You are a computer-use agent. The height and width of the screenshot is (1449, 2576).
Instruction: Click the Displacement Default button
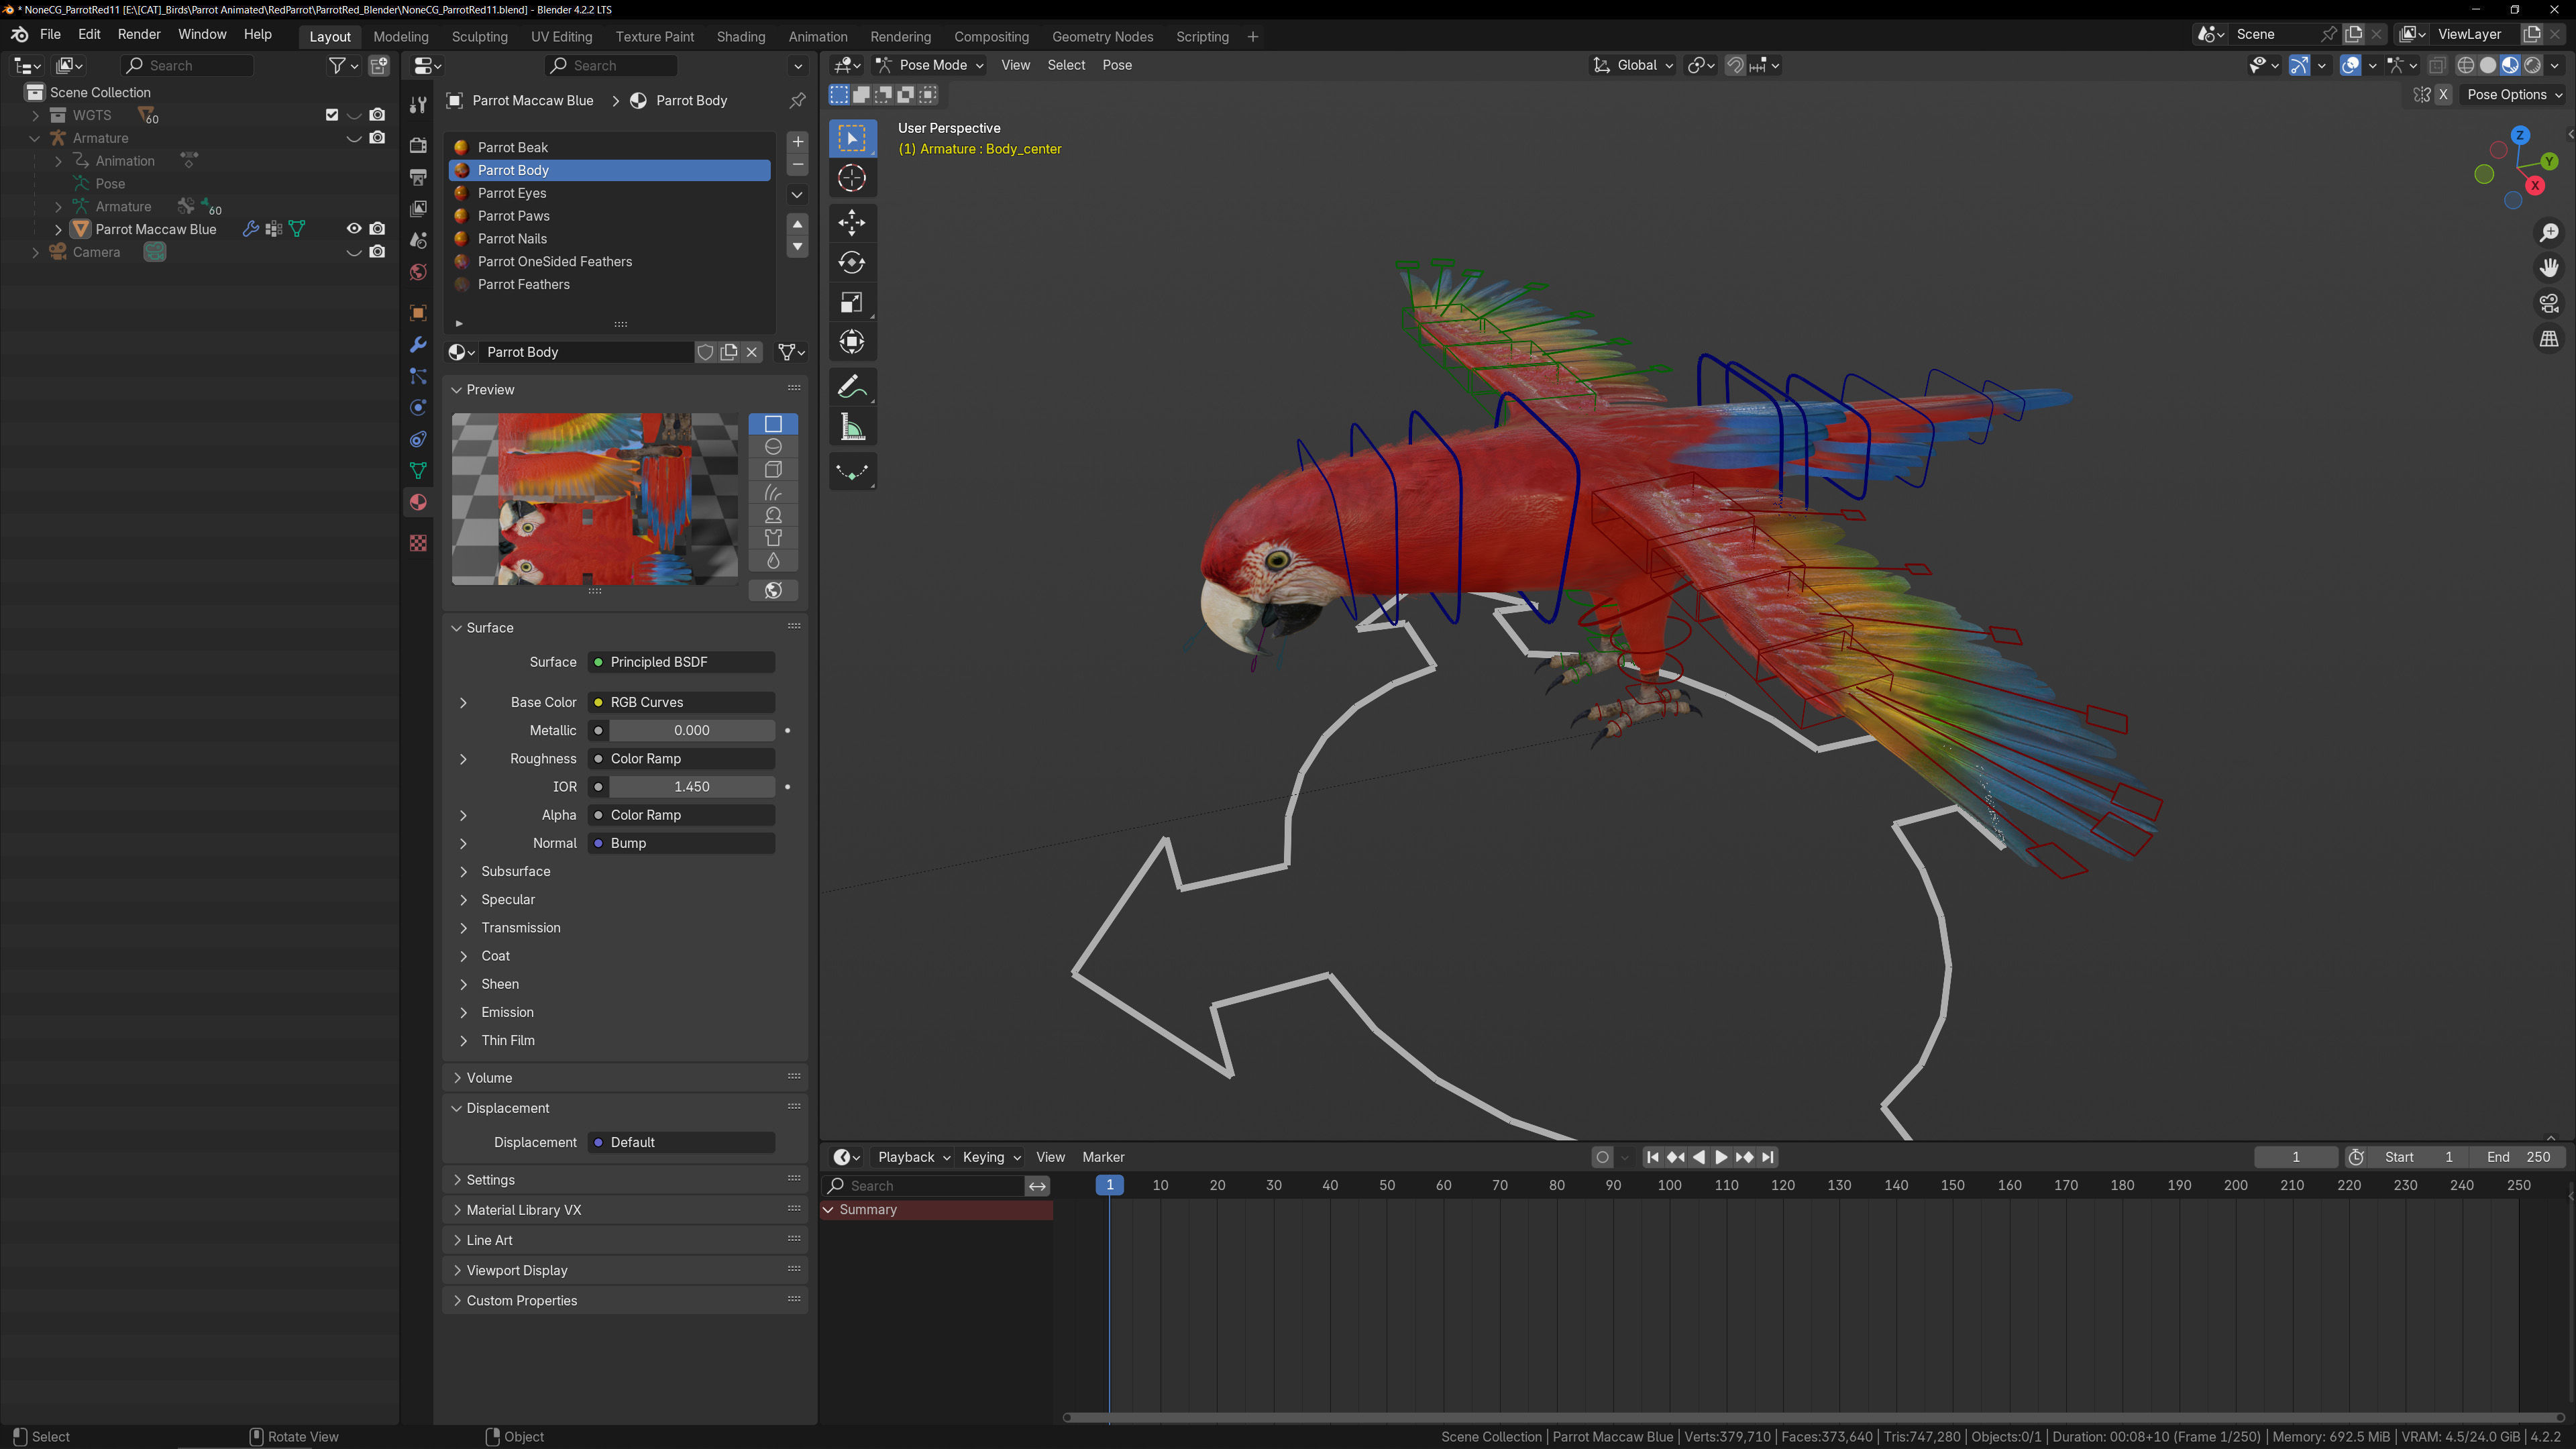pyautogui.click(x=682, y=1143)
